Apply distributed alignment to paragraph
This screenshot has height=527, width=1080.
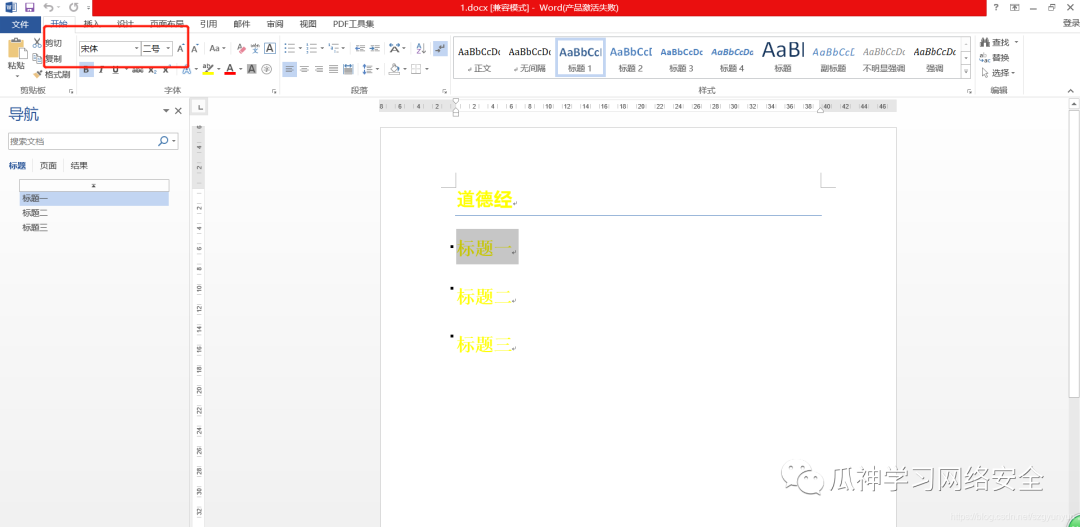click(x=348, y=69)
